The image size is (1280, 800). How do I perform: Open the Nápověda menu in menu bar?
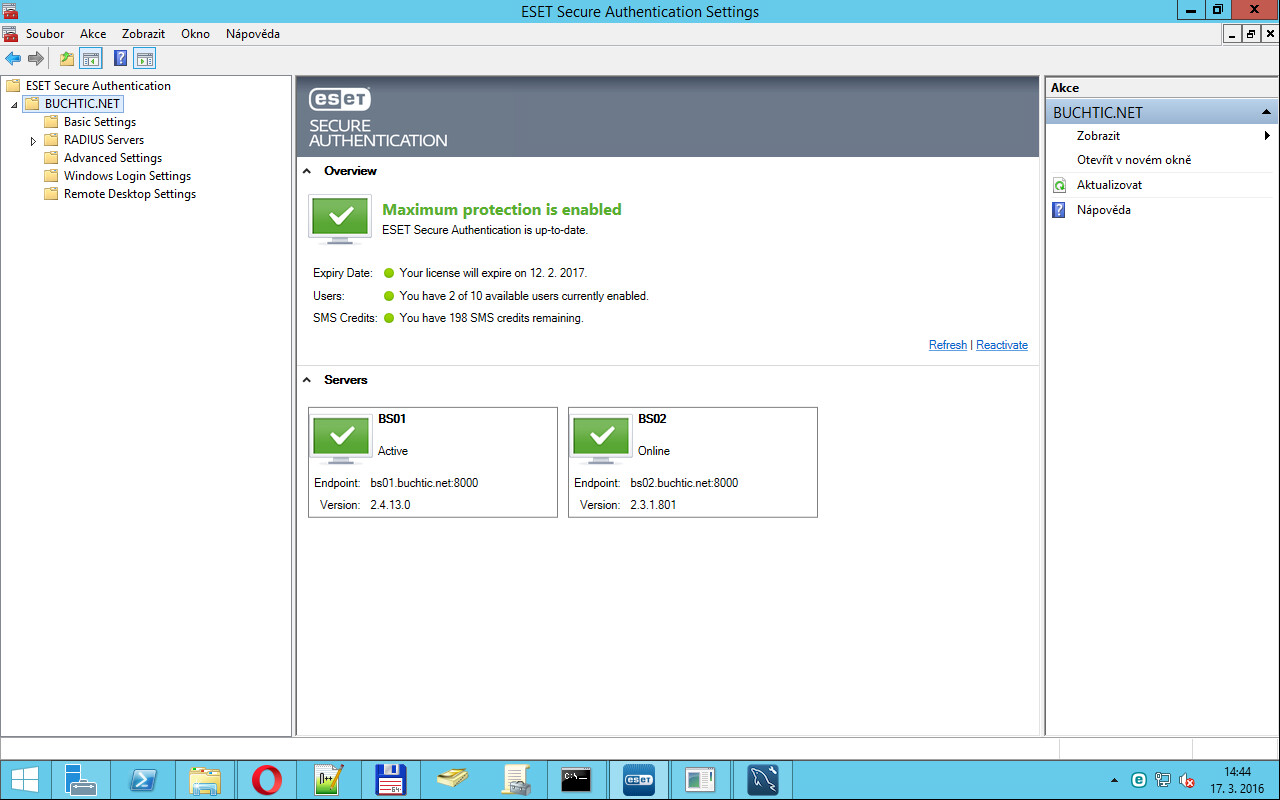(x=253, y=34)
